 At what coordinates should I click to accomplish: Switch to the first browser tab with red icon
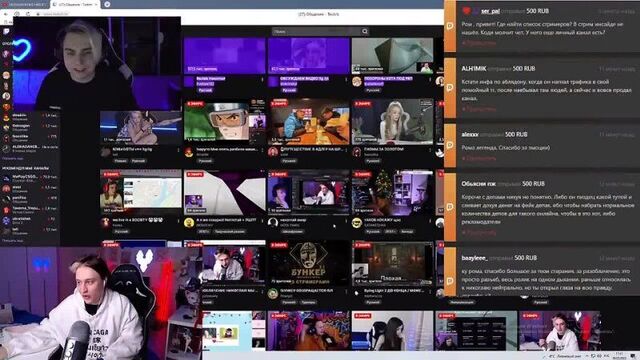coord(24,4)
